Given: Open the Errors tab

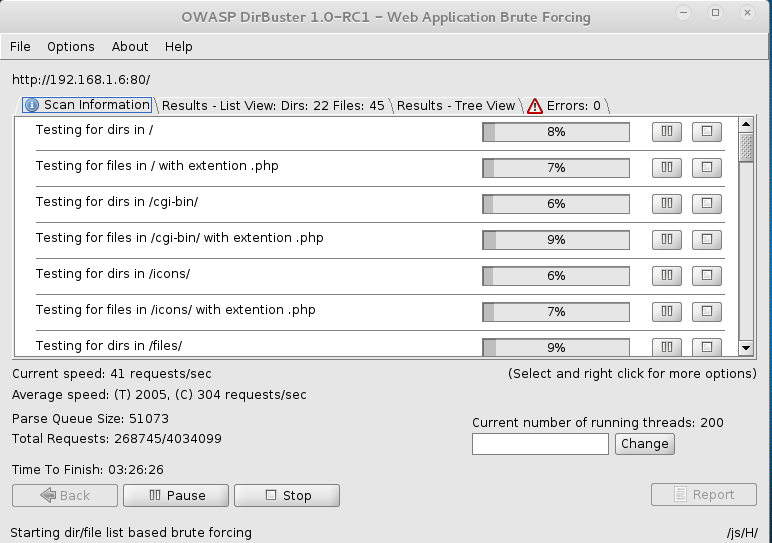Looking at the screenshot, I should 565,105.
